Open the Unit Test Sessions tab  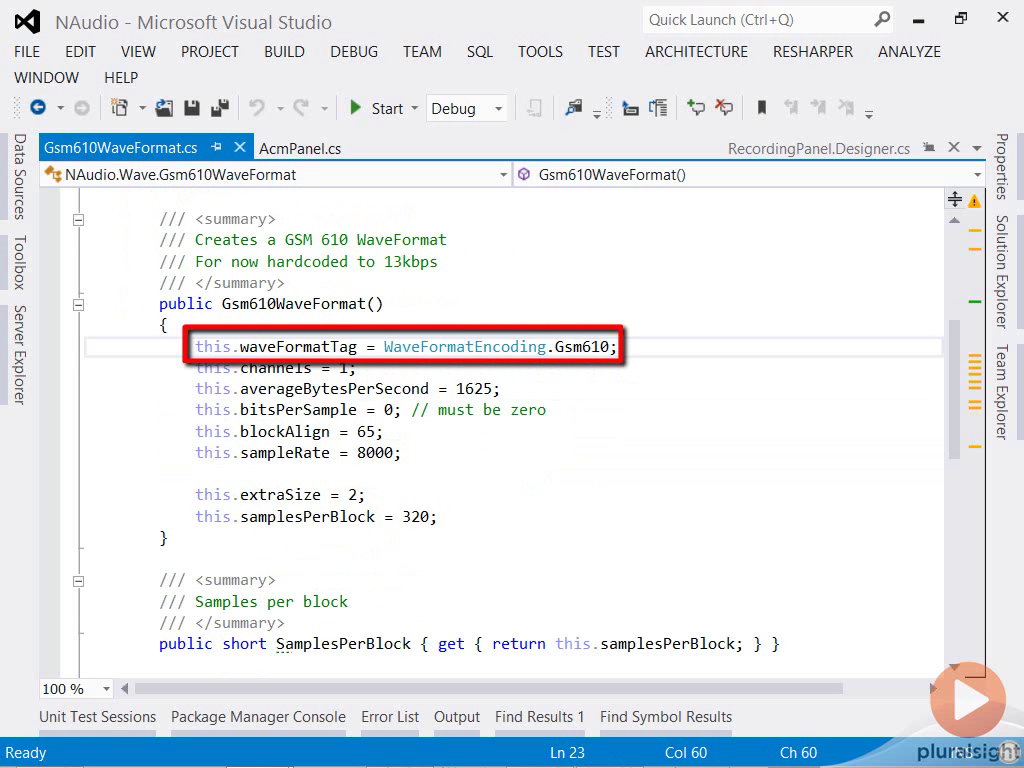click(97, 717)
